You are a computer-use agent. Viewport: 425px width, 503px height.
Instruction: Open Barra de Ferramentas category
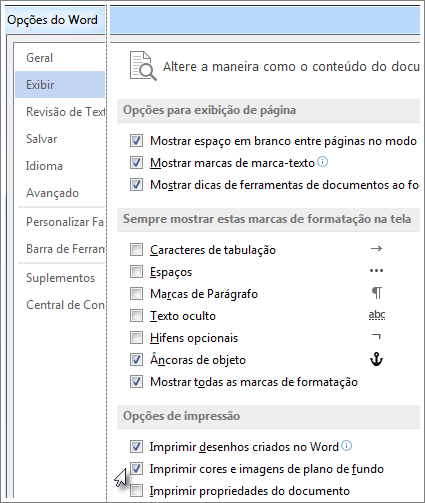tap(65, 249)
